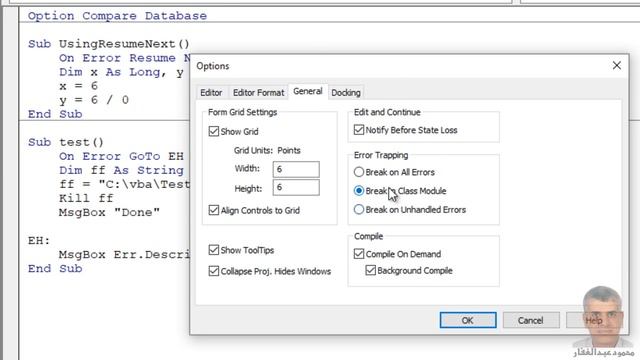Viewport: 640px width, 360px height.
Task: Open the Editor Format tab
Action: 258,93
